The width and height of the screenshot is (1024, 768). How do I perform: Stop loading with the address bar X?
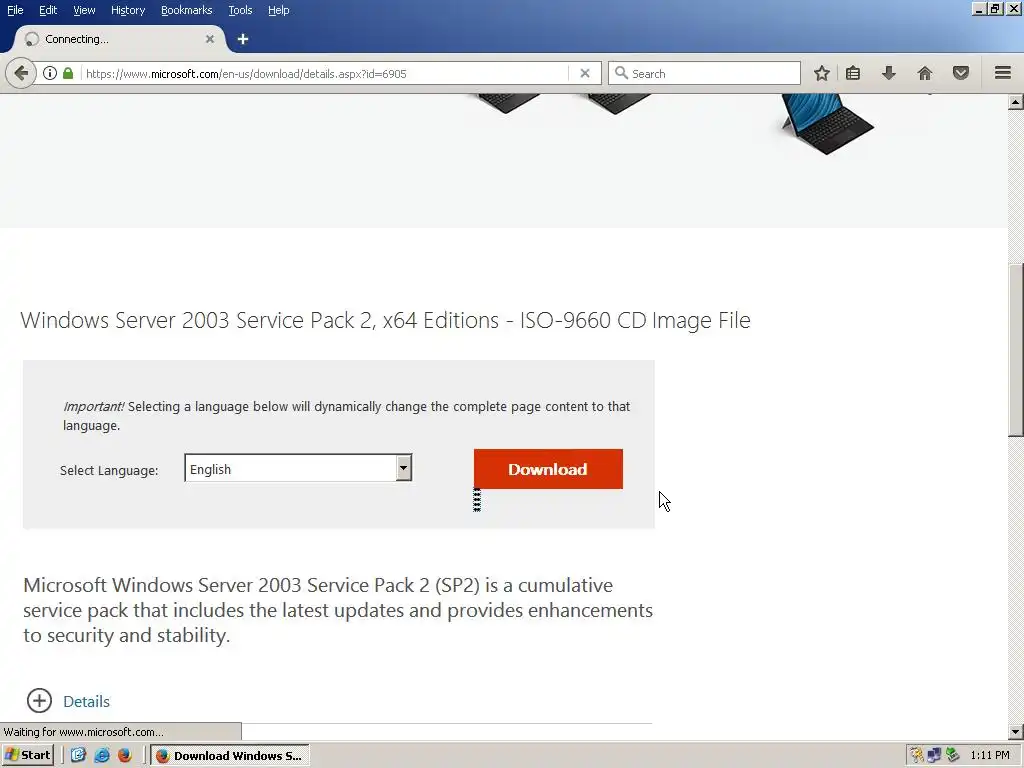[584, 73]
